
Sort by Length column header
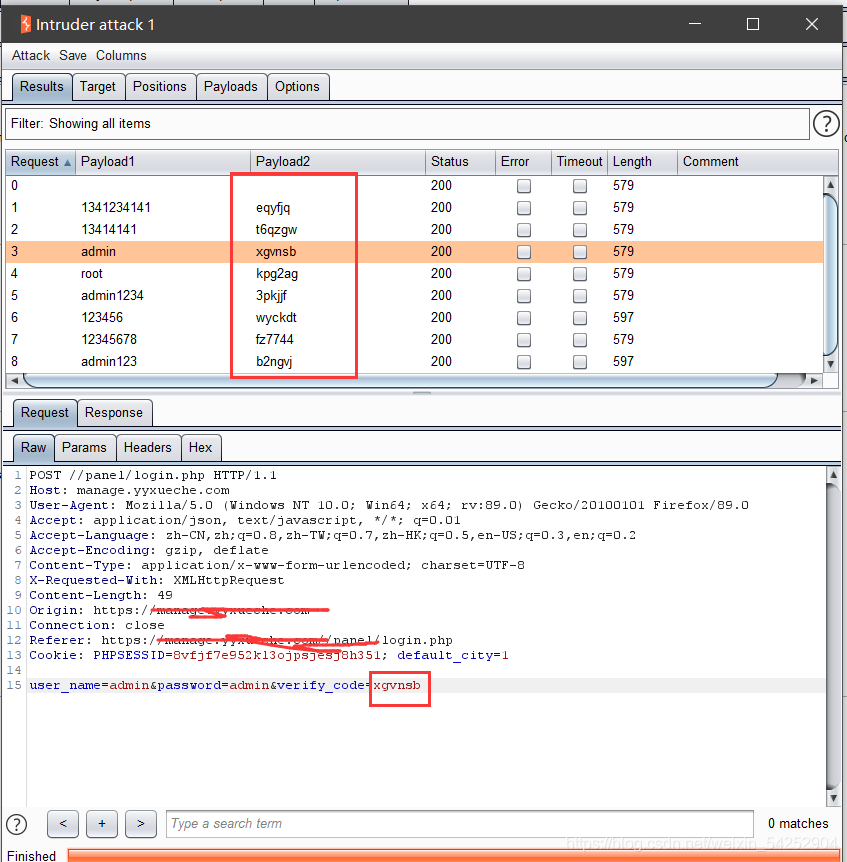(x=642, y=162)
